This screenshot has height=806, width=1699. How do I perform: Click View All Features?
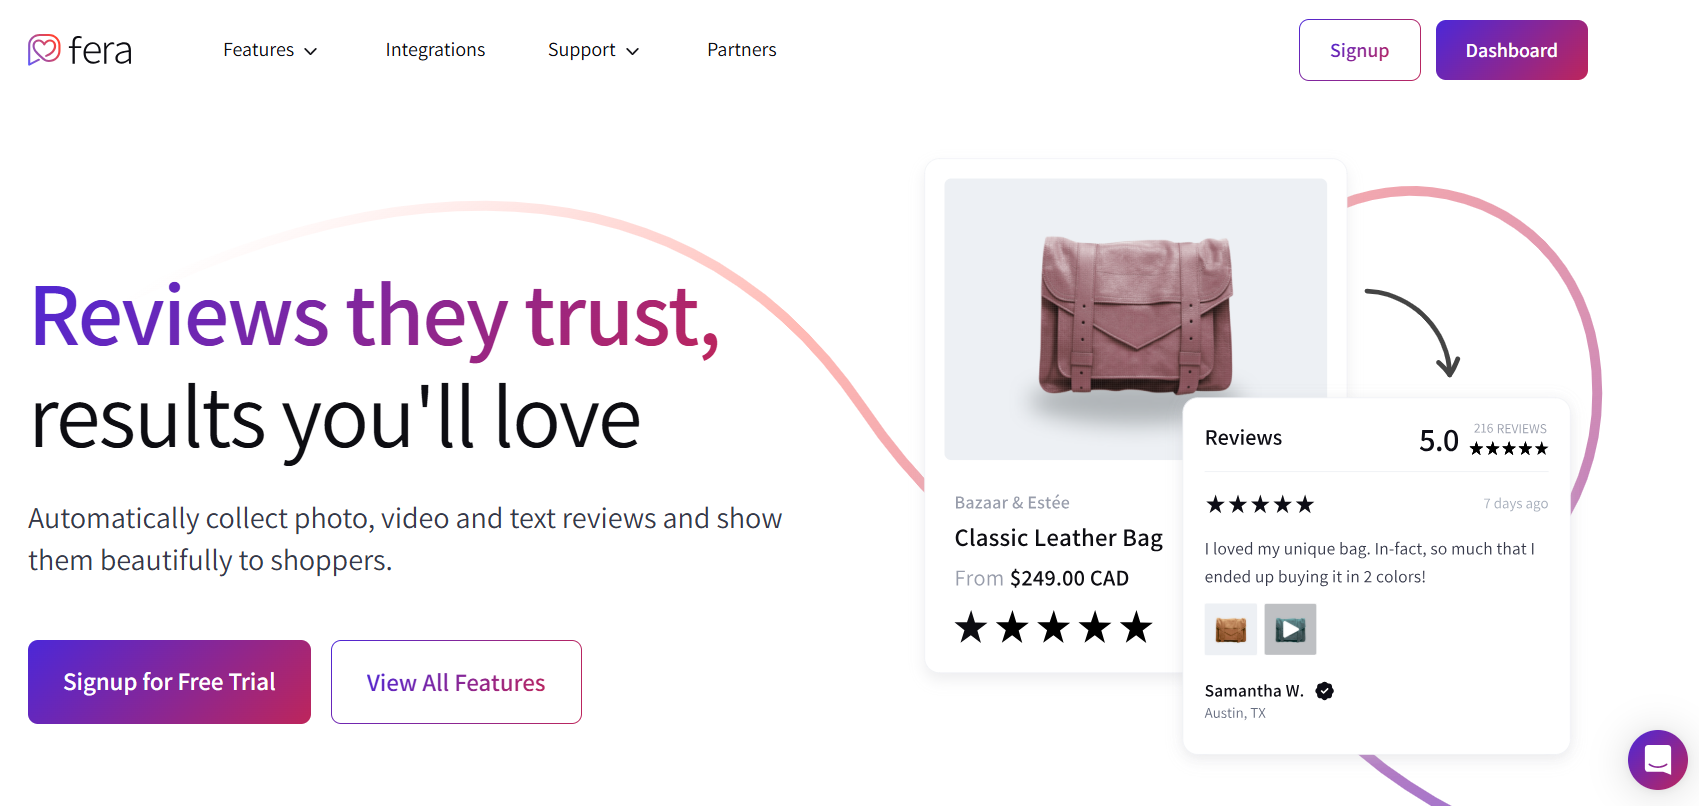(455, 681)
